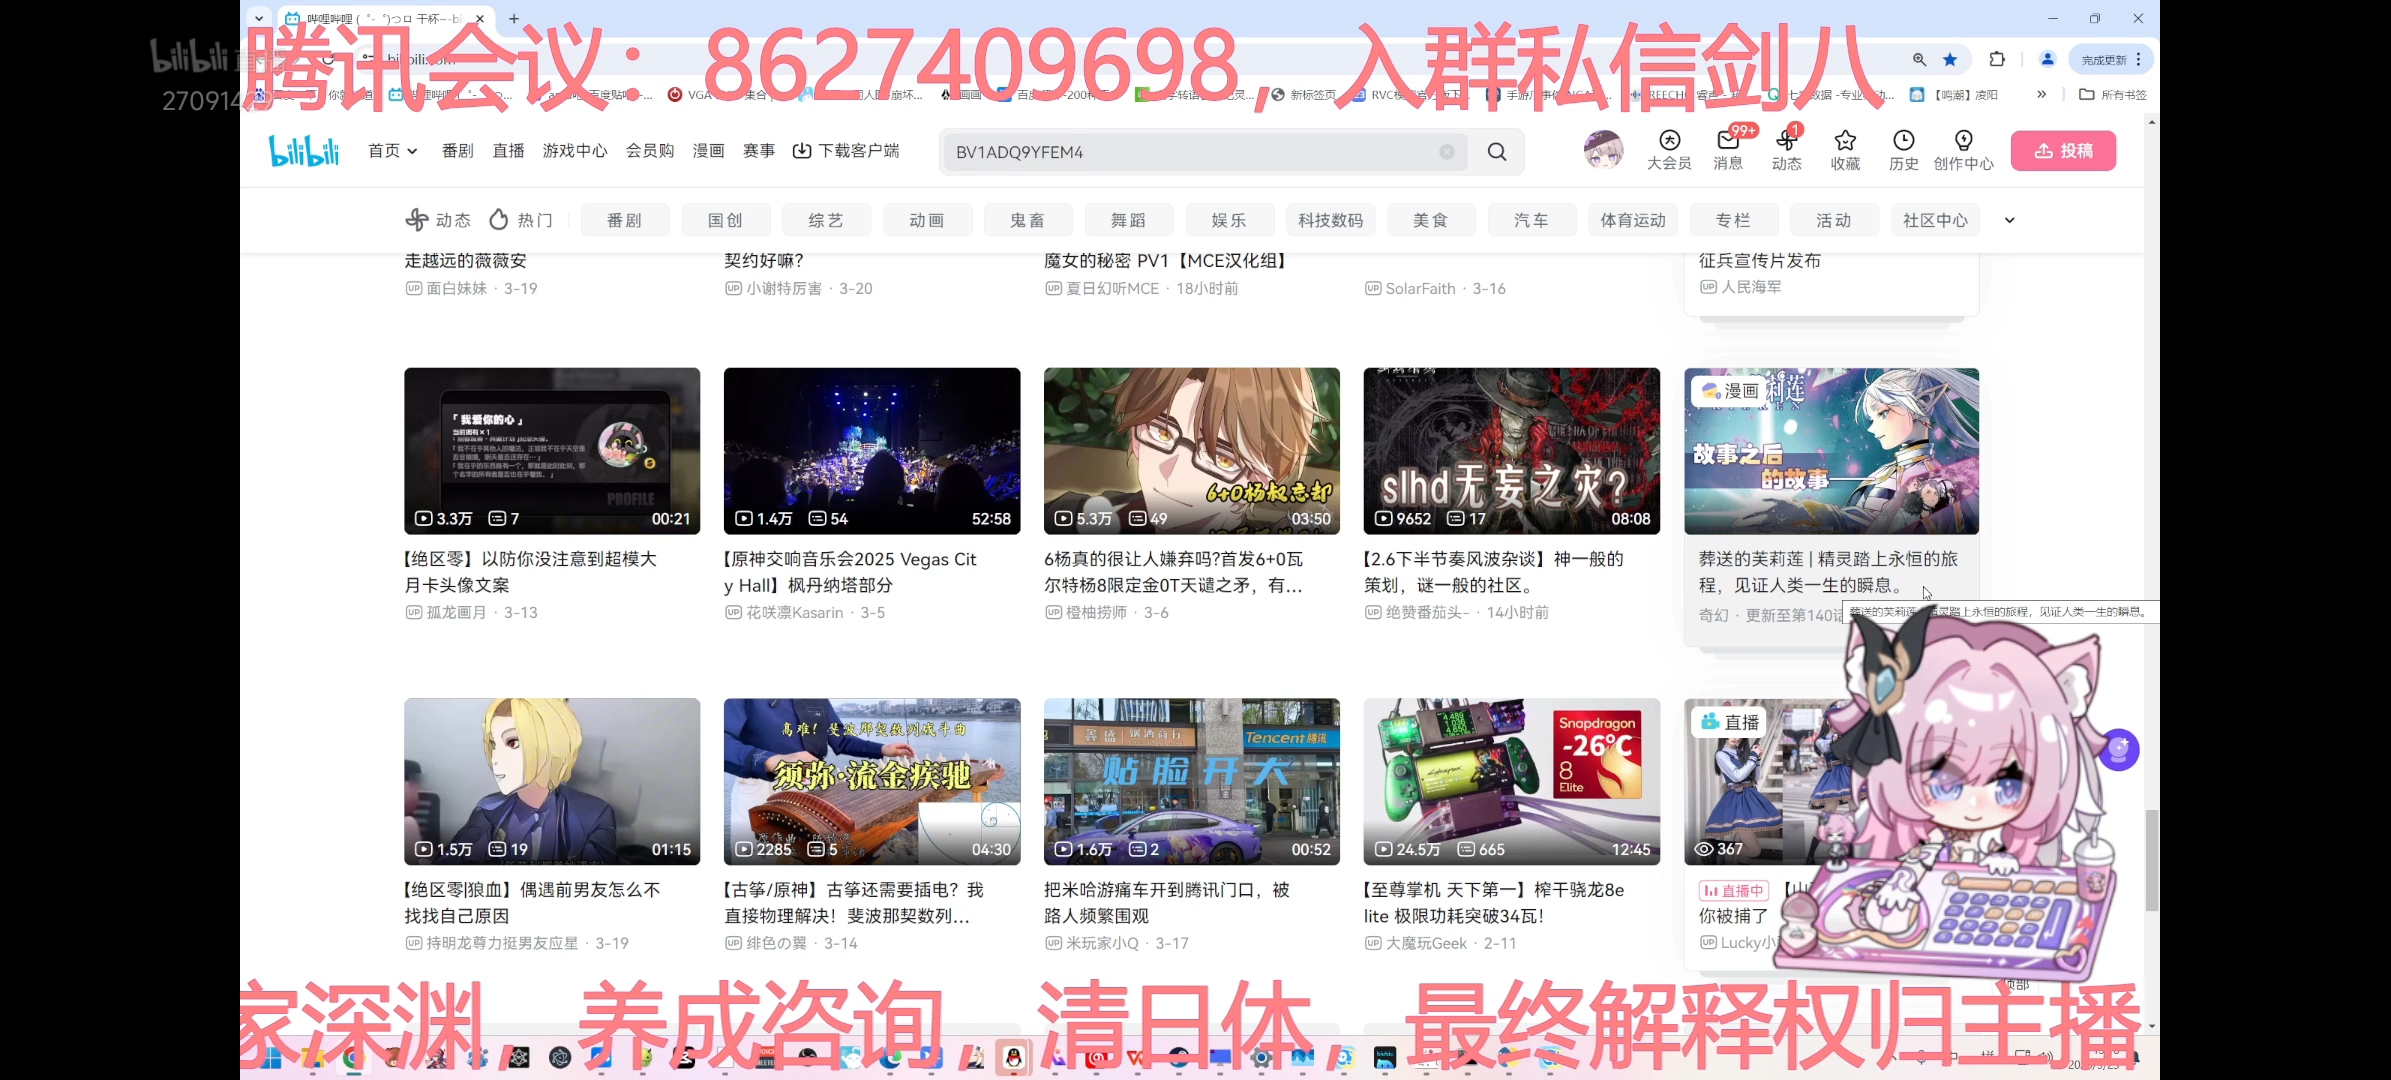Click the page vertical scrollbar thumb

pos(2152,860)
